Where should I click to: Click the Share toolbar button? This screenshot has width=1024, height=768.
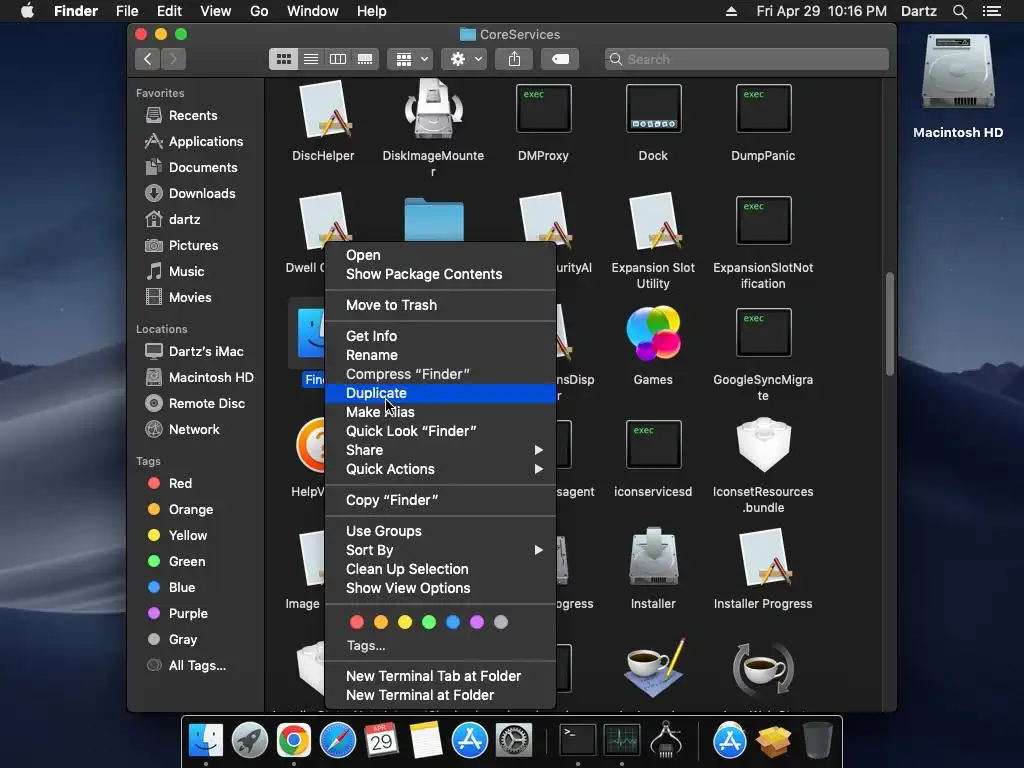tap(515, 59)
